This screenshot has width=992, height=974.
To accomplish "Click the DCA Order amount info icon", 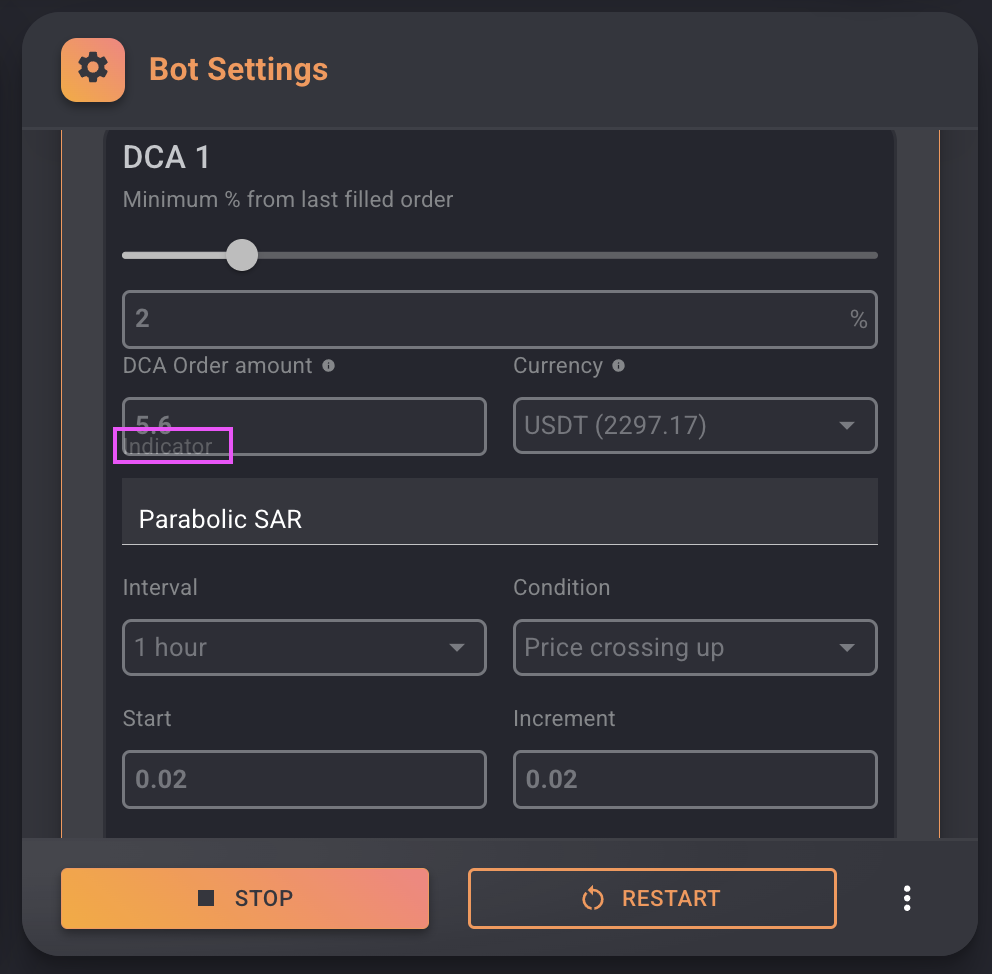I will tap(328, 366).
